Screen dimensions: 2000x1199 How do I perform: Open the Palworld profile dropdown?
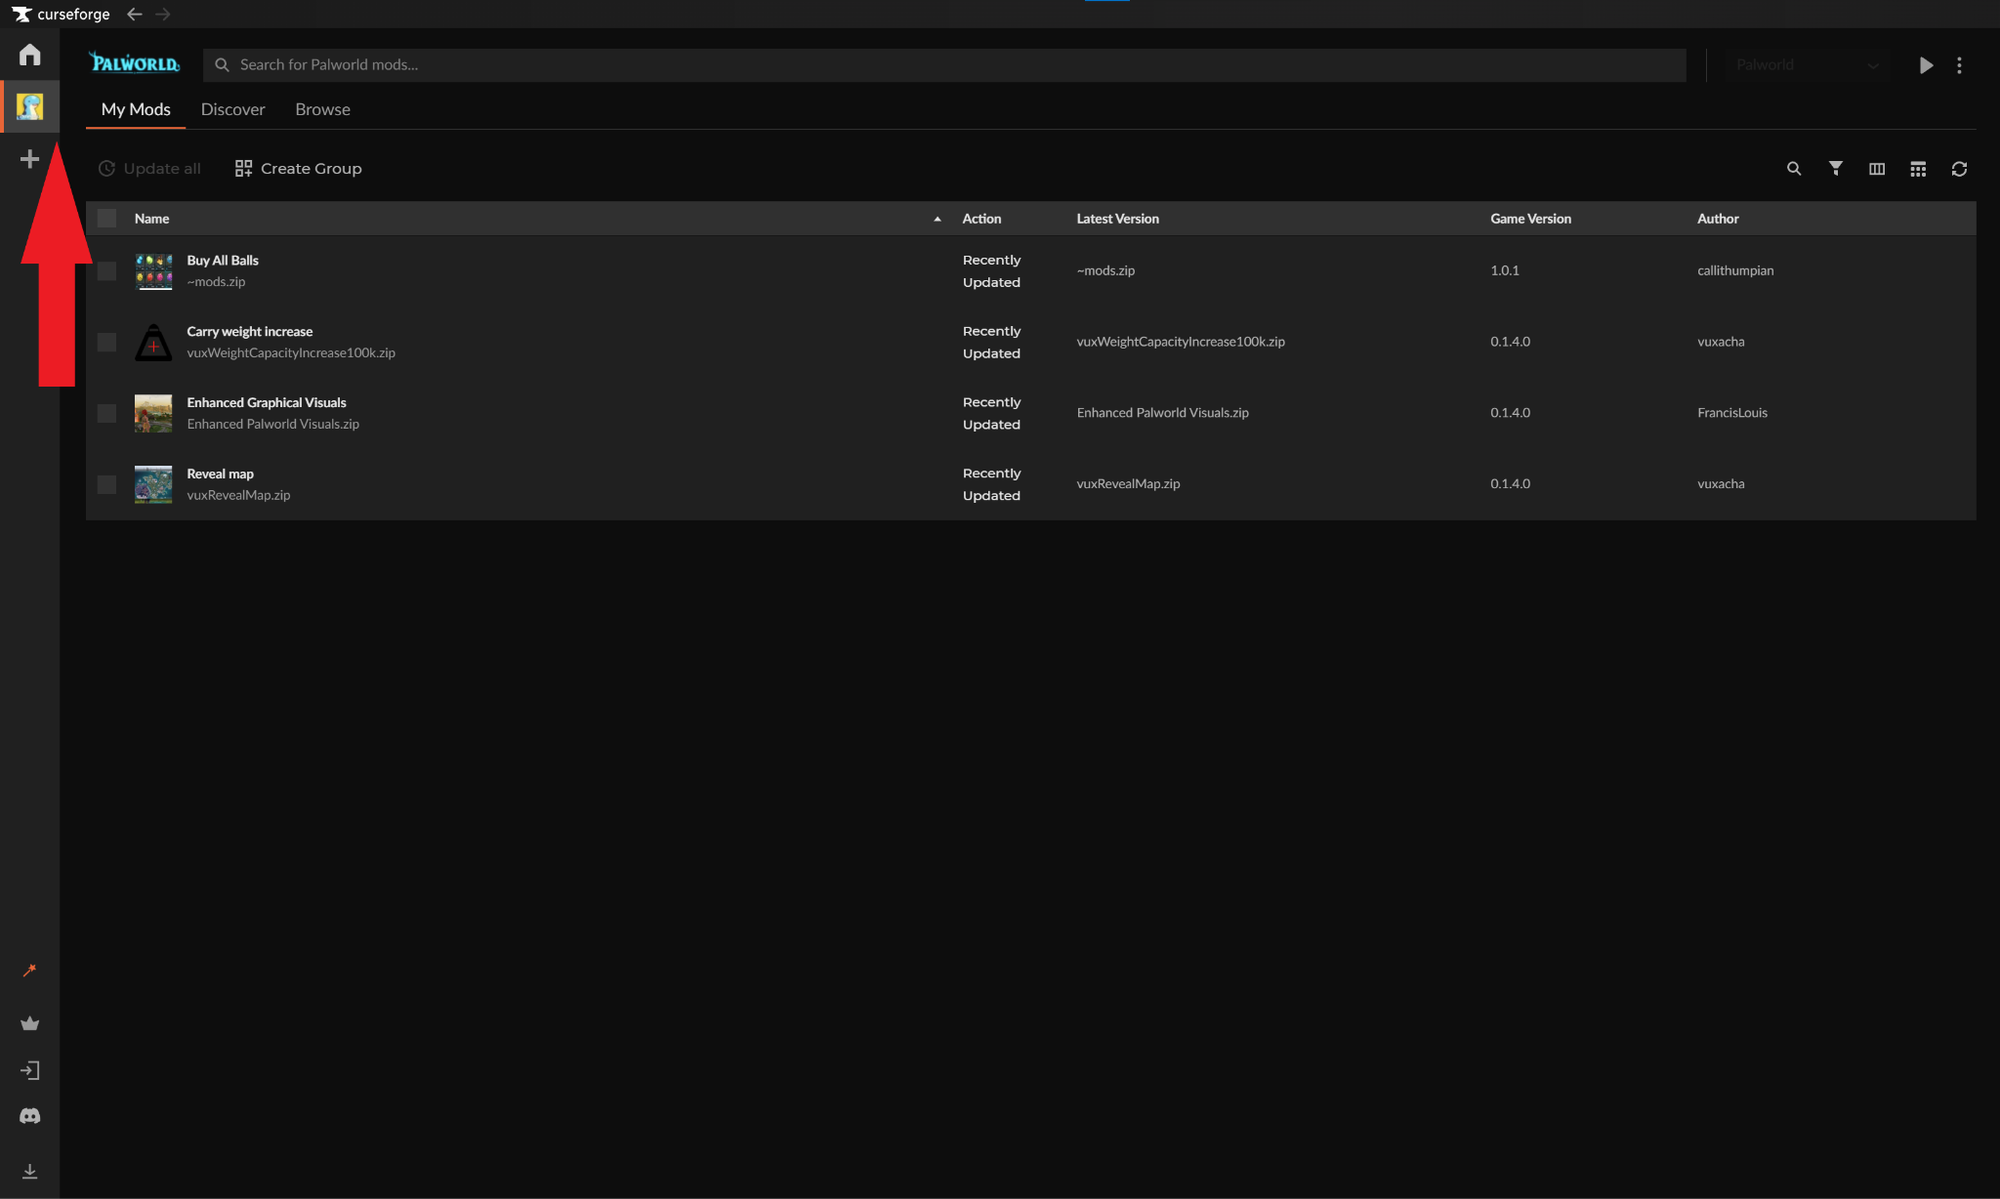pyautogui.click(x=1807, y=65)
